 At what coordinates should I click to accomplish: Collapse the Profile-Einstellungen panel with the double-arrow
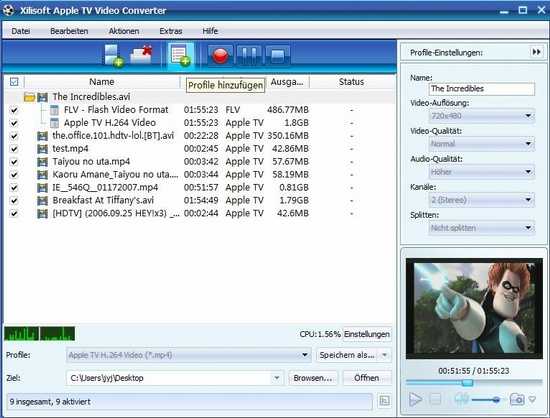click(x=536, y=52)
